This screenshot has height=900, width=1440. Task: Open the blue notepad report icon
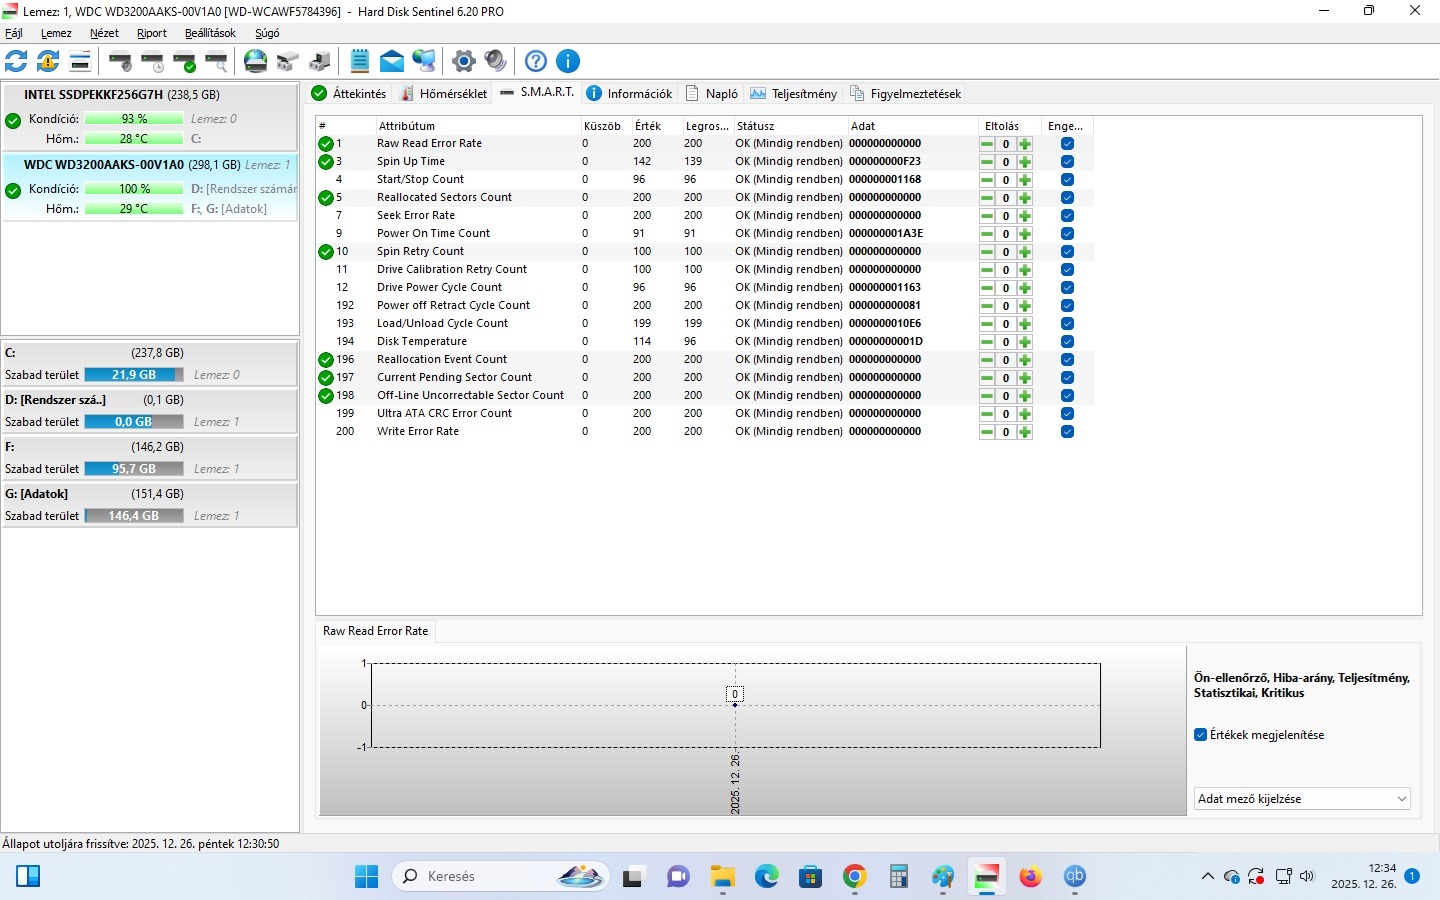click(360, 61)
